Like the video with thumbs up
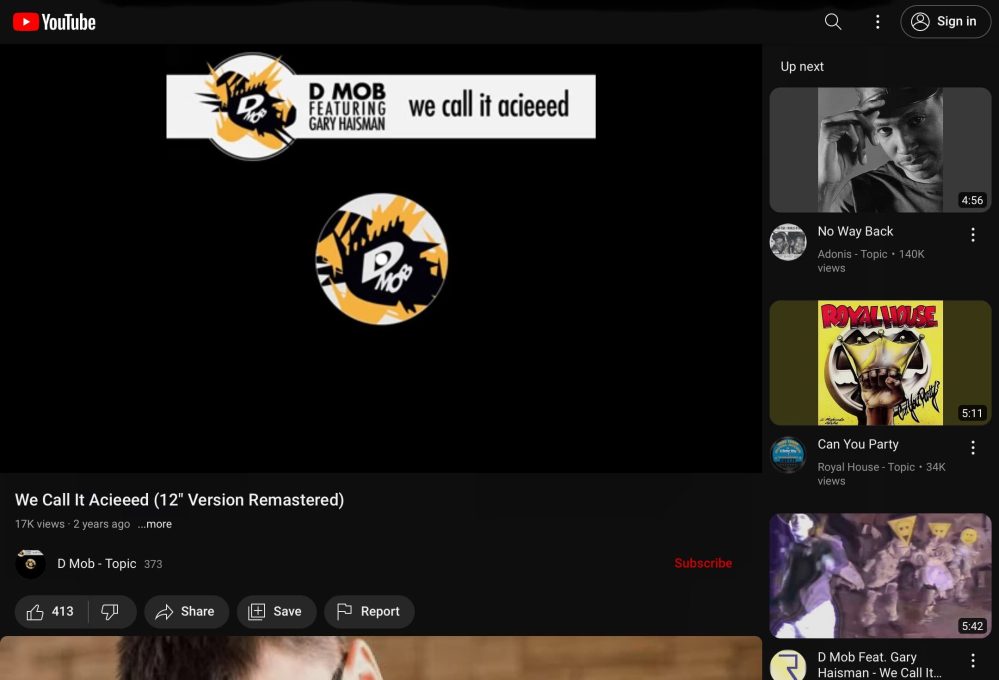 pos(51,612)
